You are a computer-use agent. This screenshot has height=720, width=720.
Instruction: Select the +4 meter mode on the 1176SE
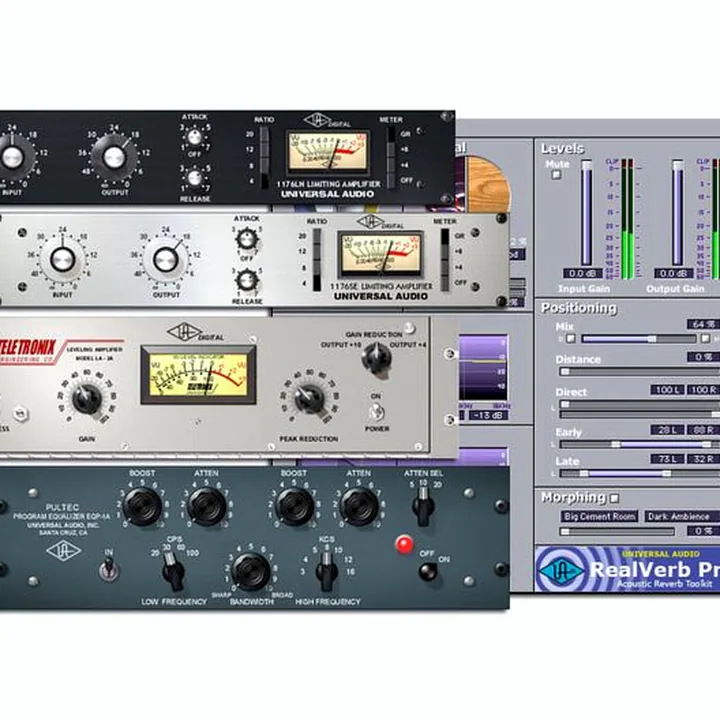point(444,267)
